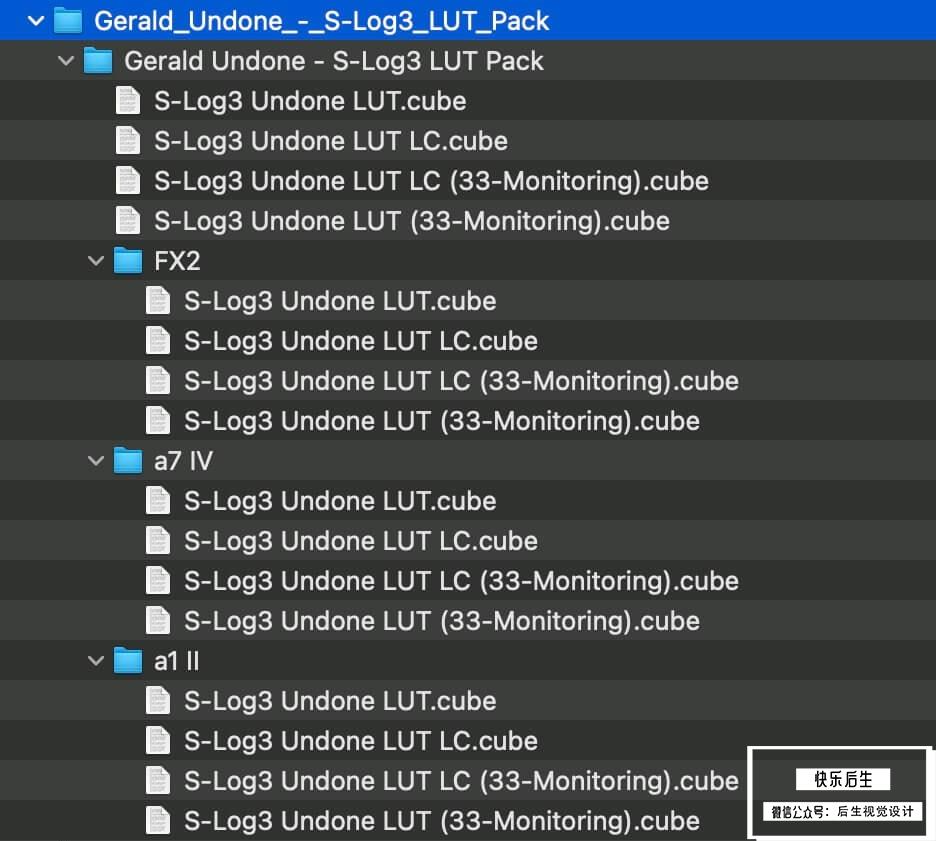The height and width of the screenshot is (841, 936).
Task: Click file icon of FX2 S-Log3 Undone LUT LC.cube
Action: pos(158,340)
